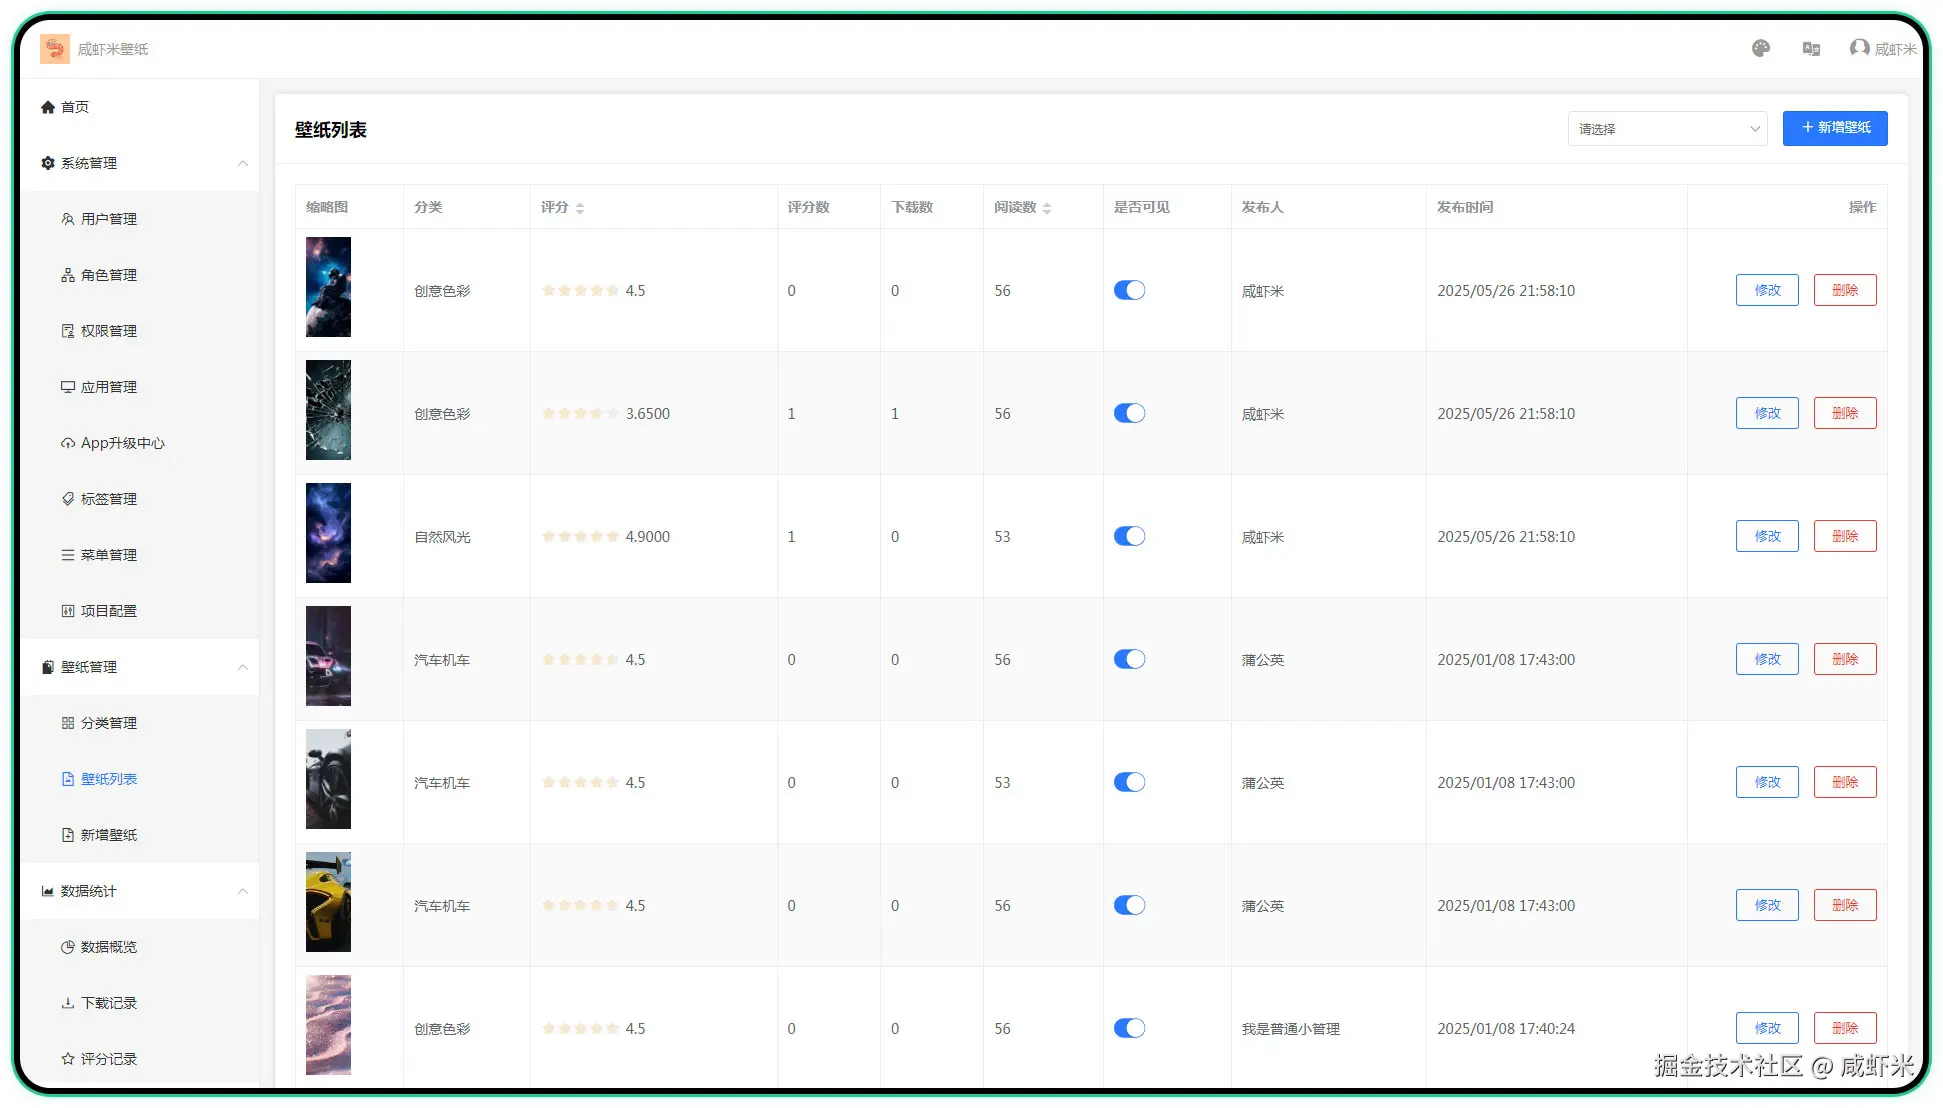Screen dimensions: 1943x1108
Task: Delete the yellow car wallpaper row
Action: click(x=1845, y=905)
